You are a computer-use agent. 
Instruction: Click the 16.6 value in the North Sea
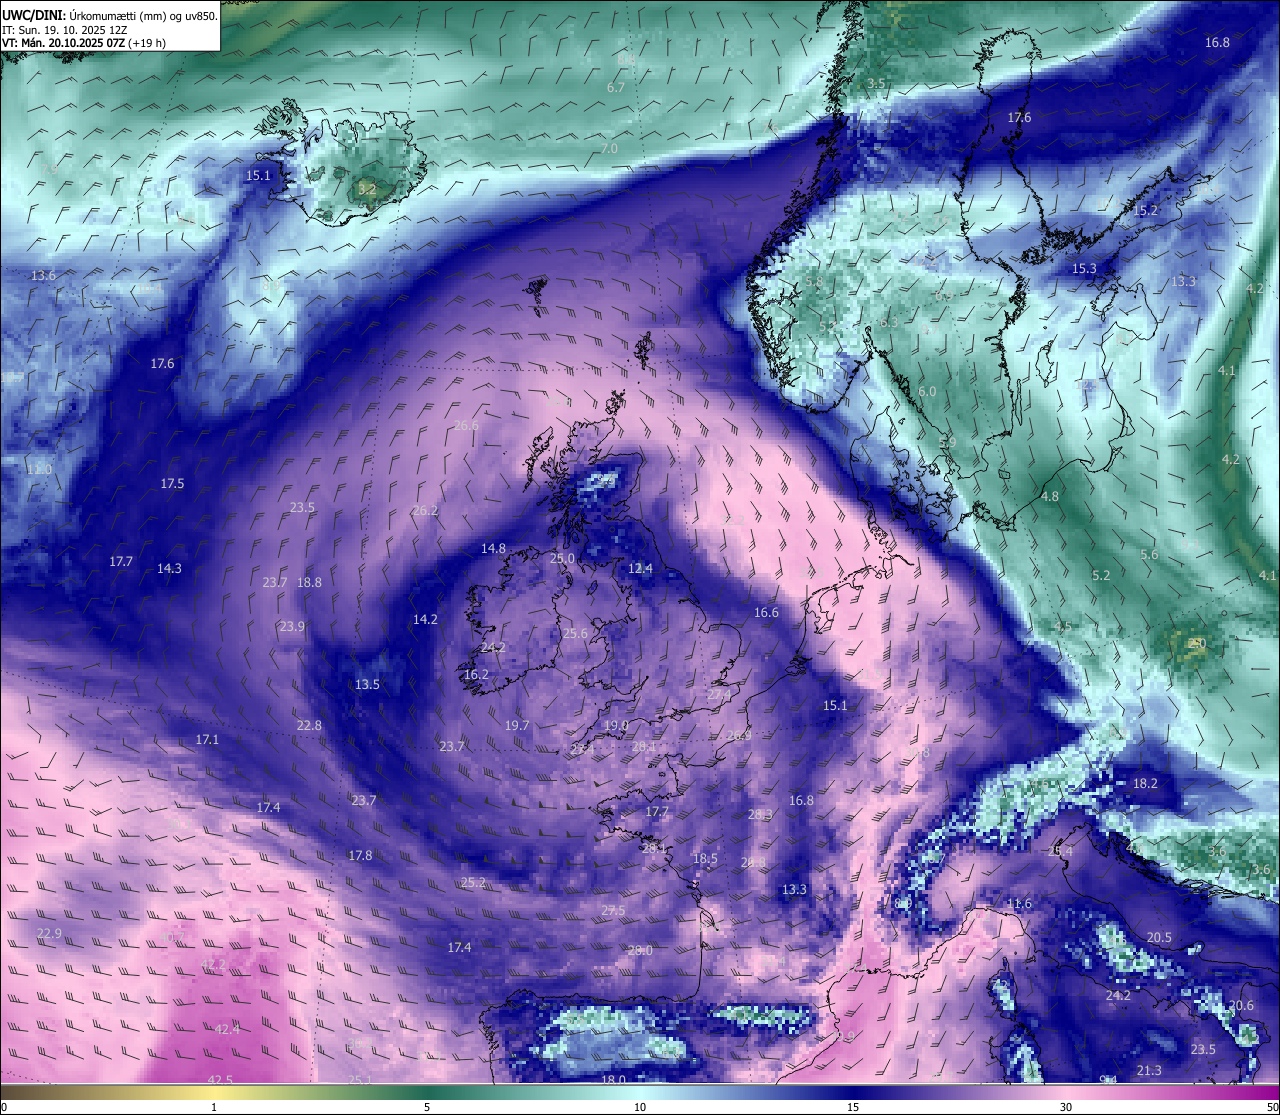766,613
